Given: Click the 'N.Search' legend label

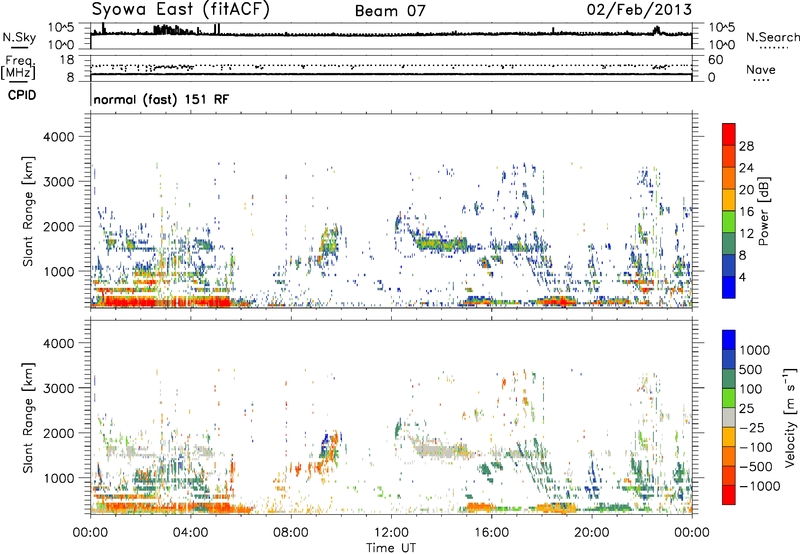Looking at the screenshot, I should [x=773, y=37].
